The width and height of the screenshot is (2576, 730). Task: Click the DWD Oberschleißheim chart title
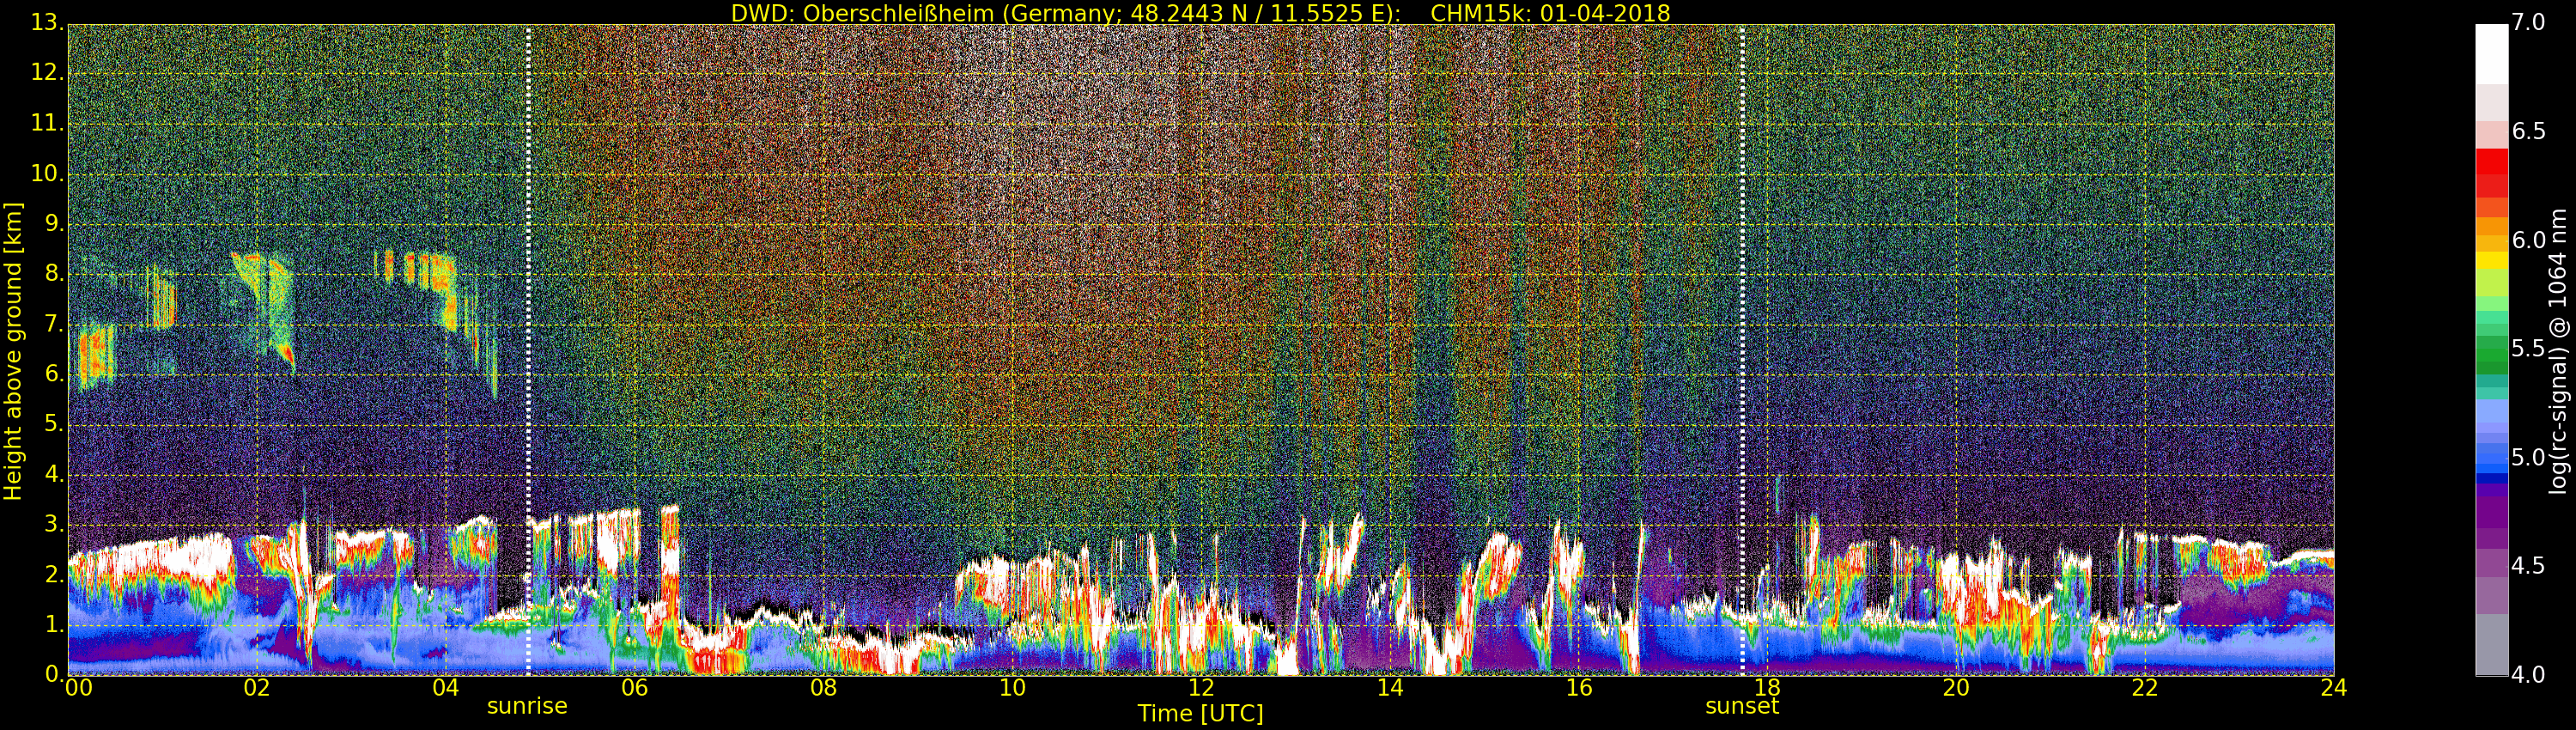pyautogui.click(x=1200, y=13)
